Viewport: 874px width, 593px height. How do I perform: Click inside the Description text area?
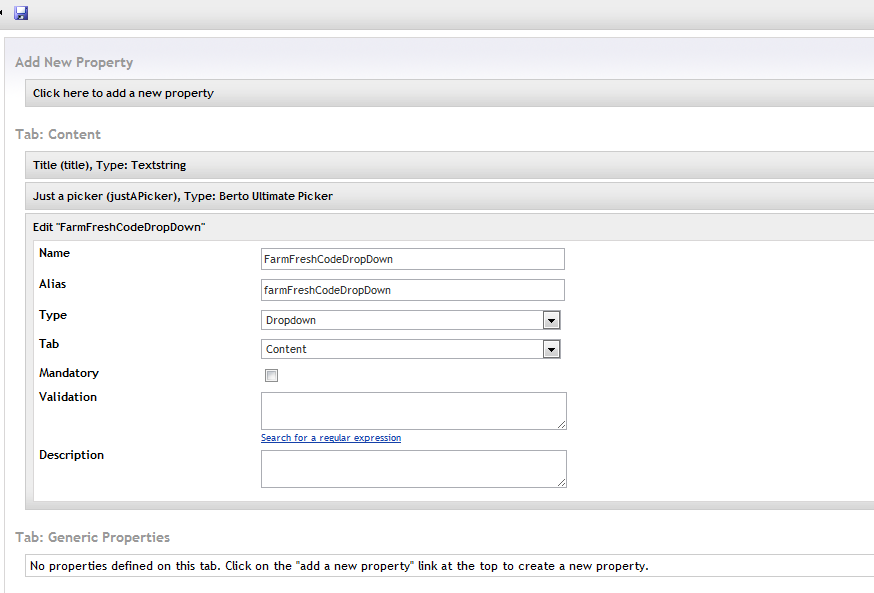pos(412,468)
